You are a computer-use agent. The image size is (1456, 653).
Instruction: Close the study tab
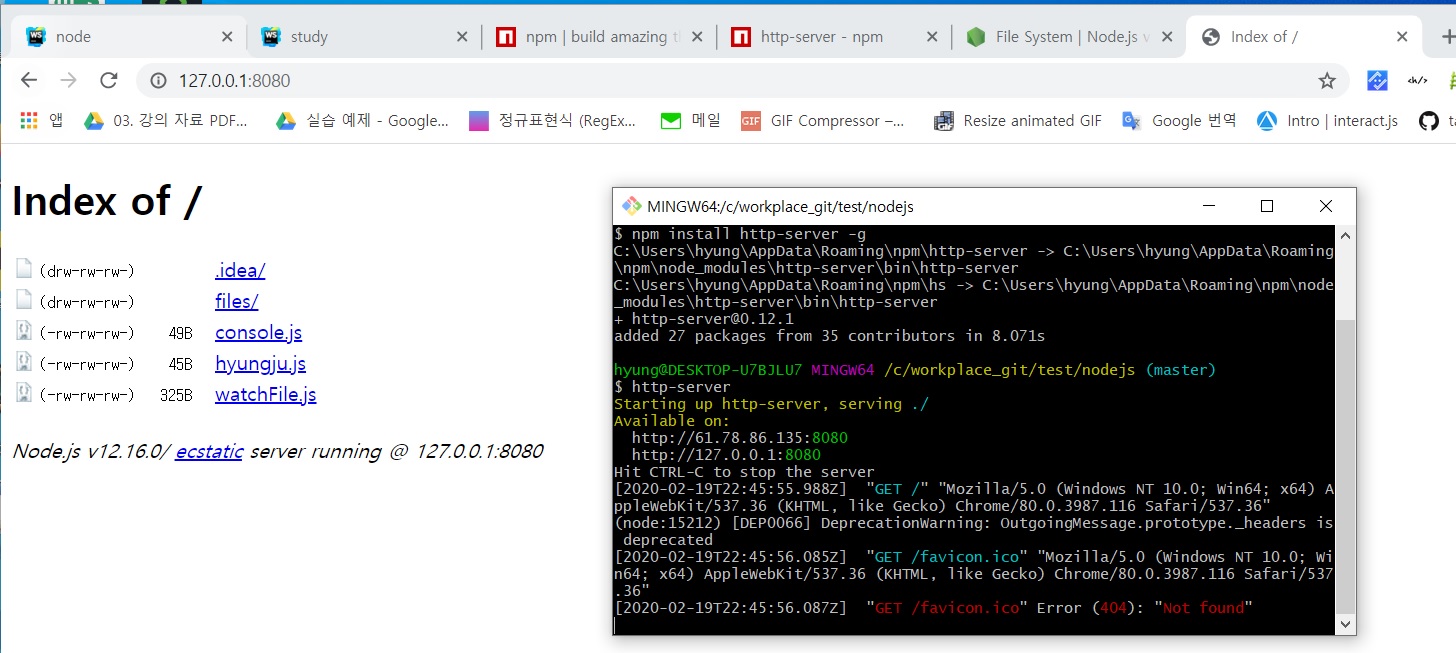(x=462, y=37)
